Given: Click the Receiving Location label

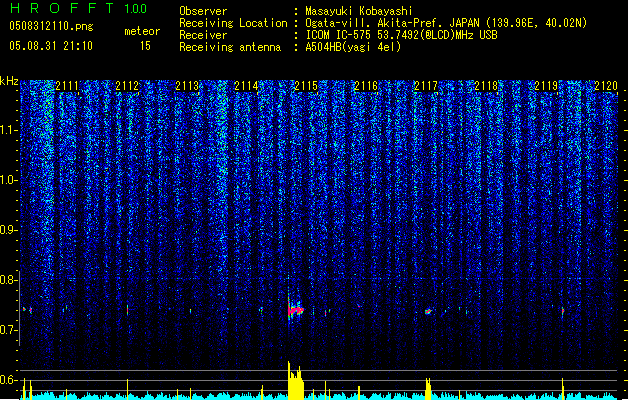Looking at the screenshot, I should click(233, 23).
